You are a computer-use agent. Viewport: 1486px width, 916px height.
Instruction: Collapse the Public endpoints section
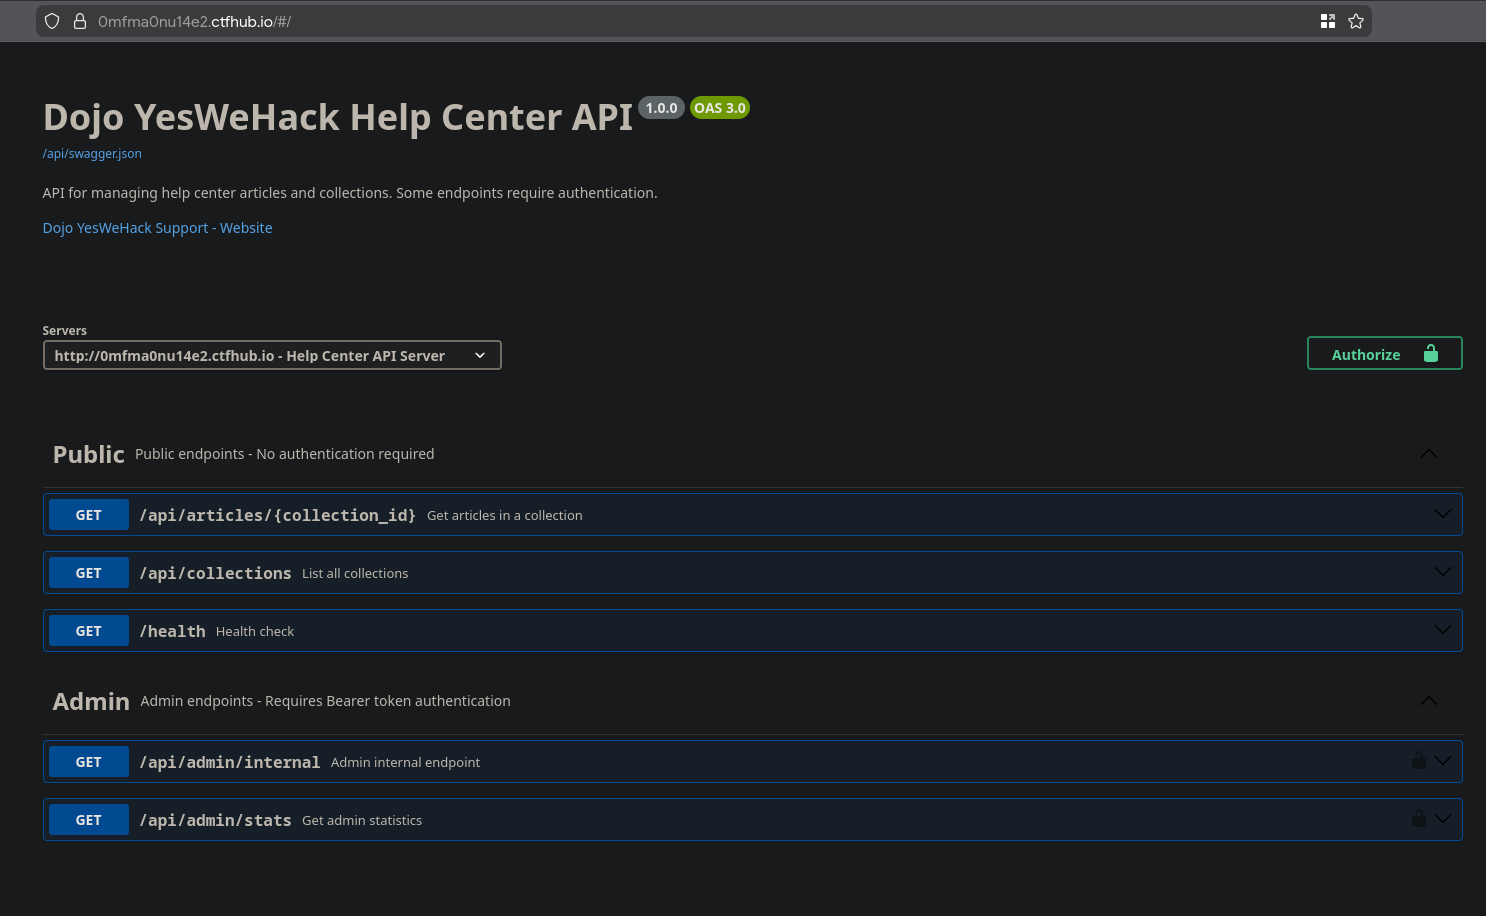(1428, 454)
